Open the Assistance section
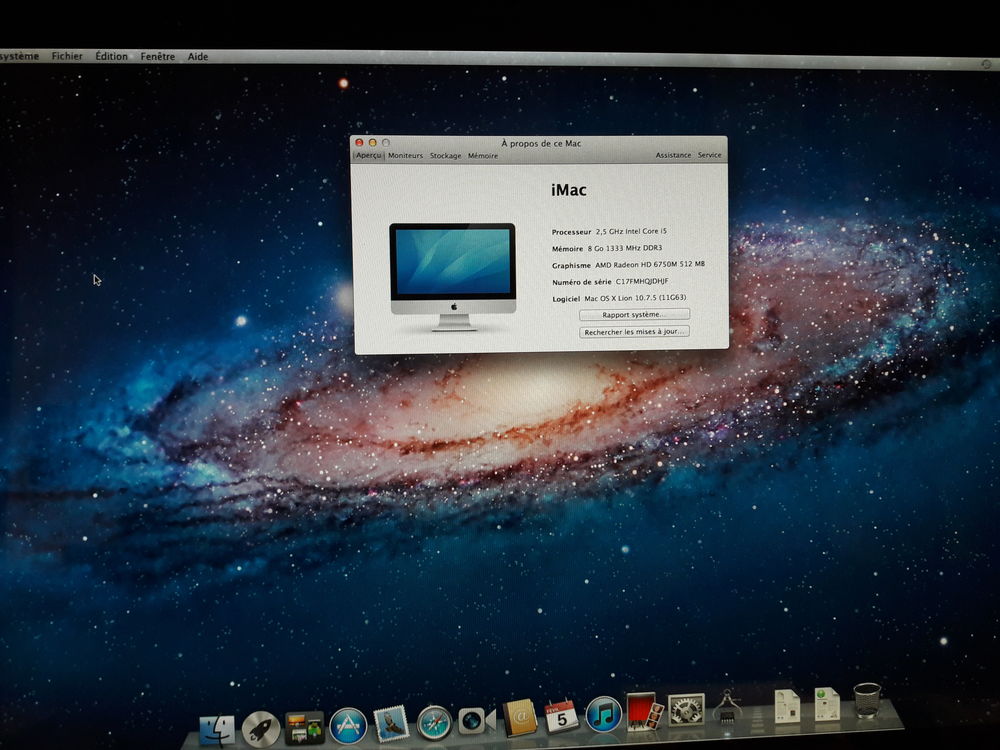This screenshot has width=1000, height=750. click(673, 155)
